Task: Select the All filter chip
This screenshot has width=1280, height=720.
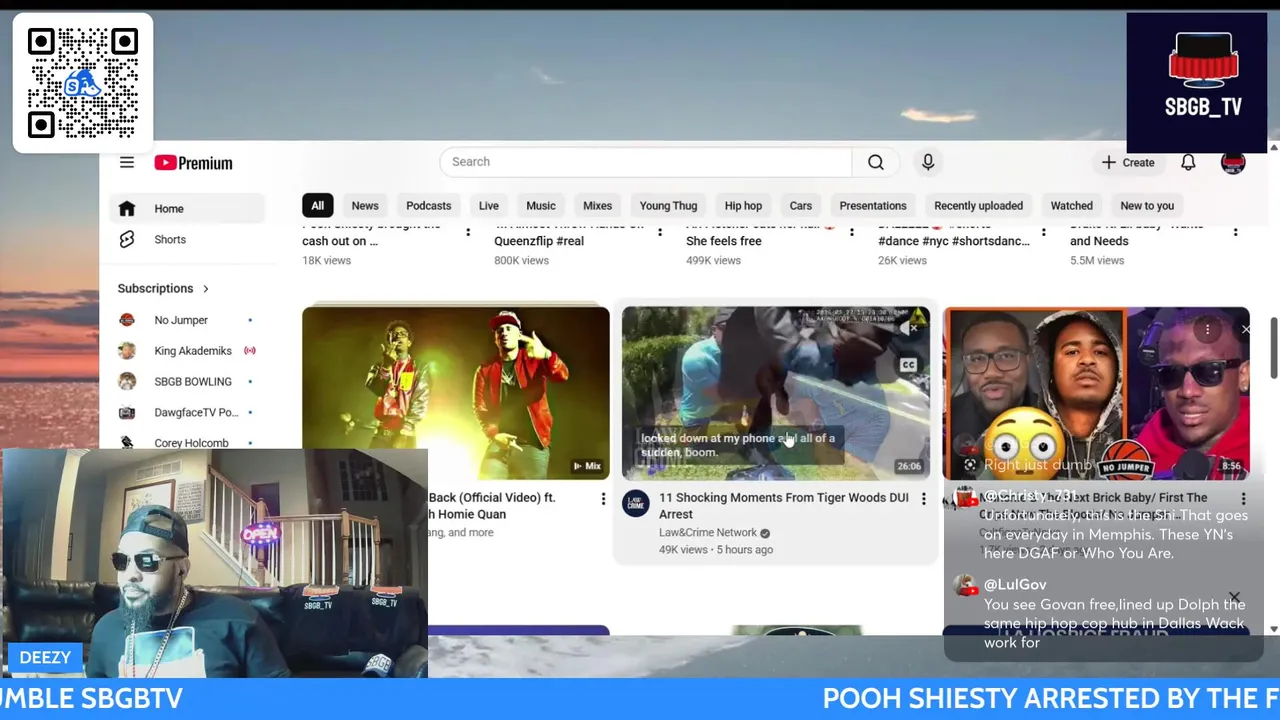Action: 317,206
